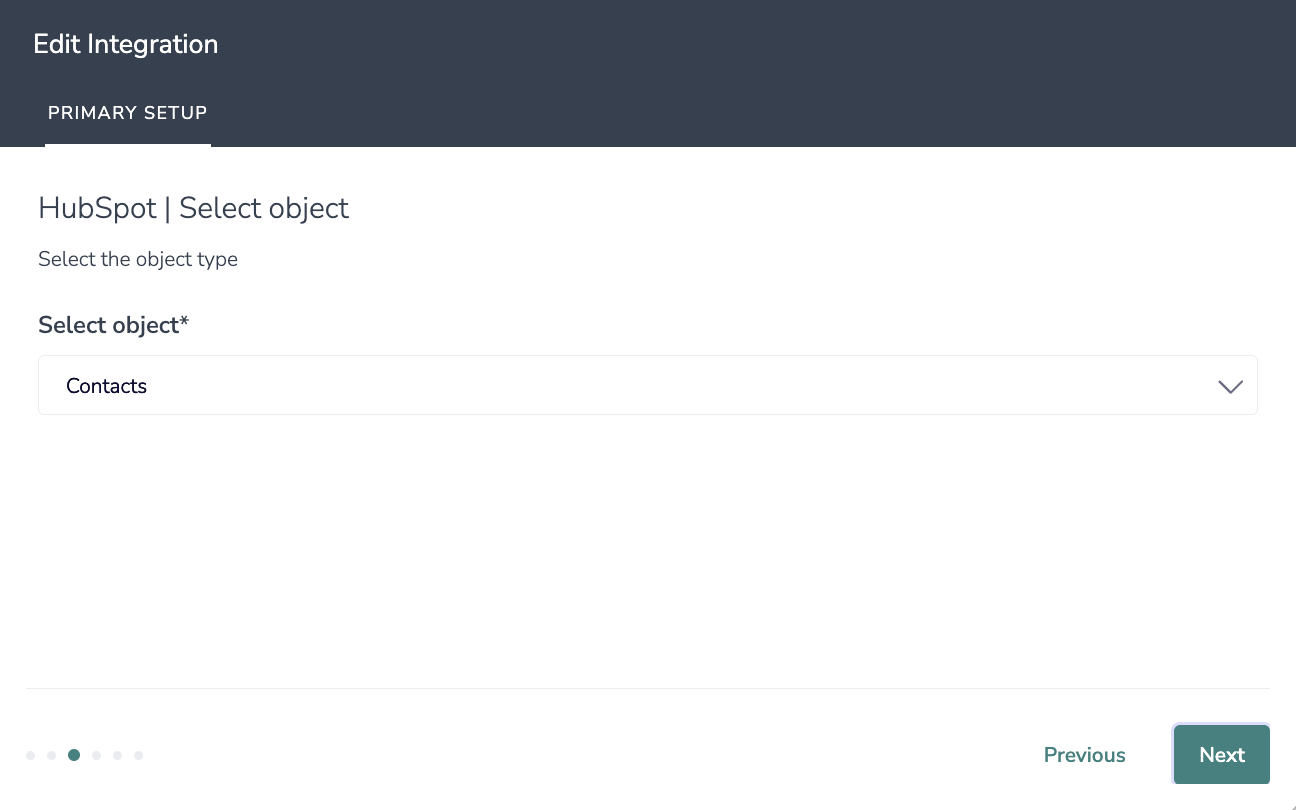Click the required asterisk after Select object
This screenshot has height=810, width=1296.
(185, 322)
